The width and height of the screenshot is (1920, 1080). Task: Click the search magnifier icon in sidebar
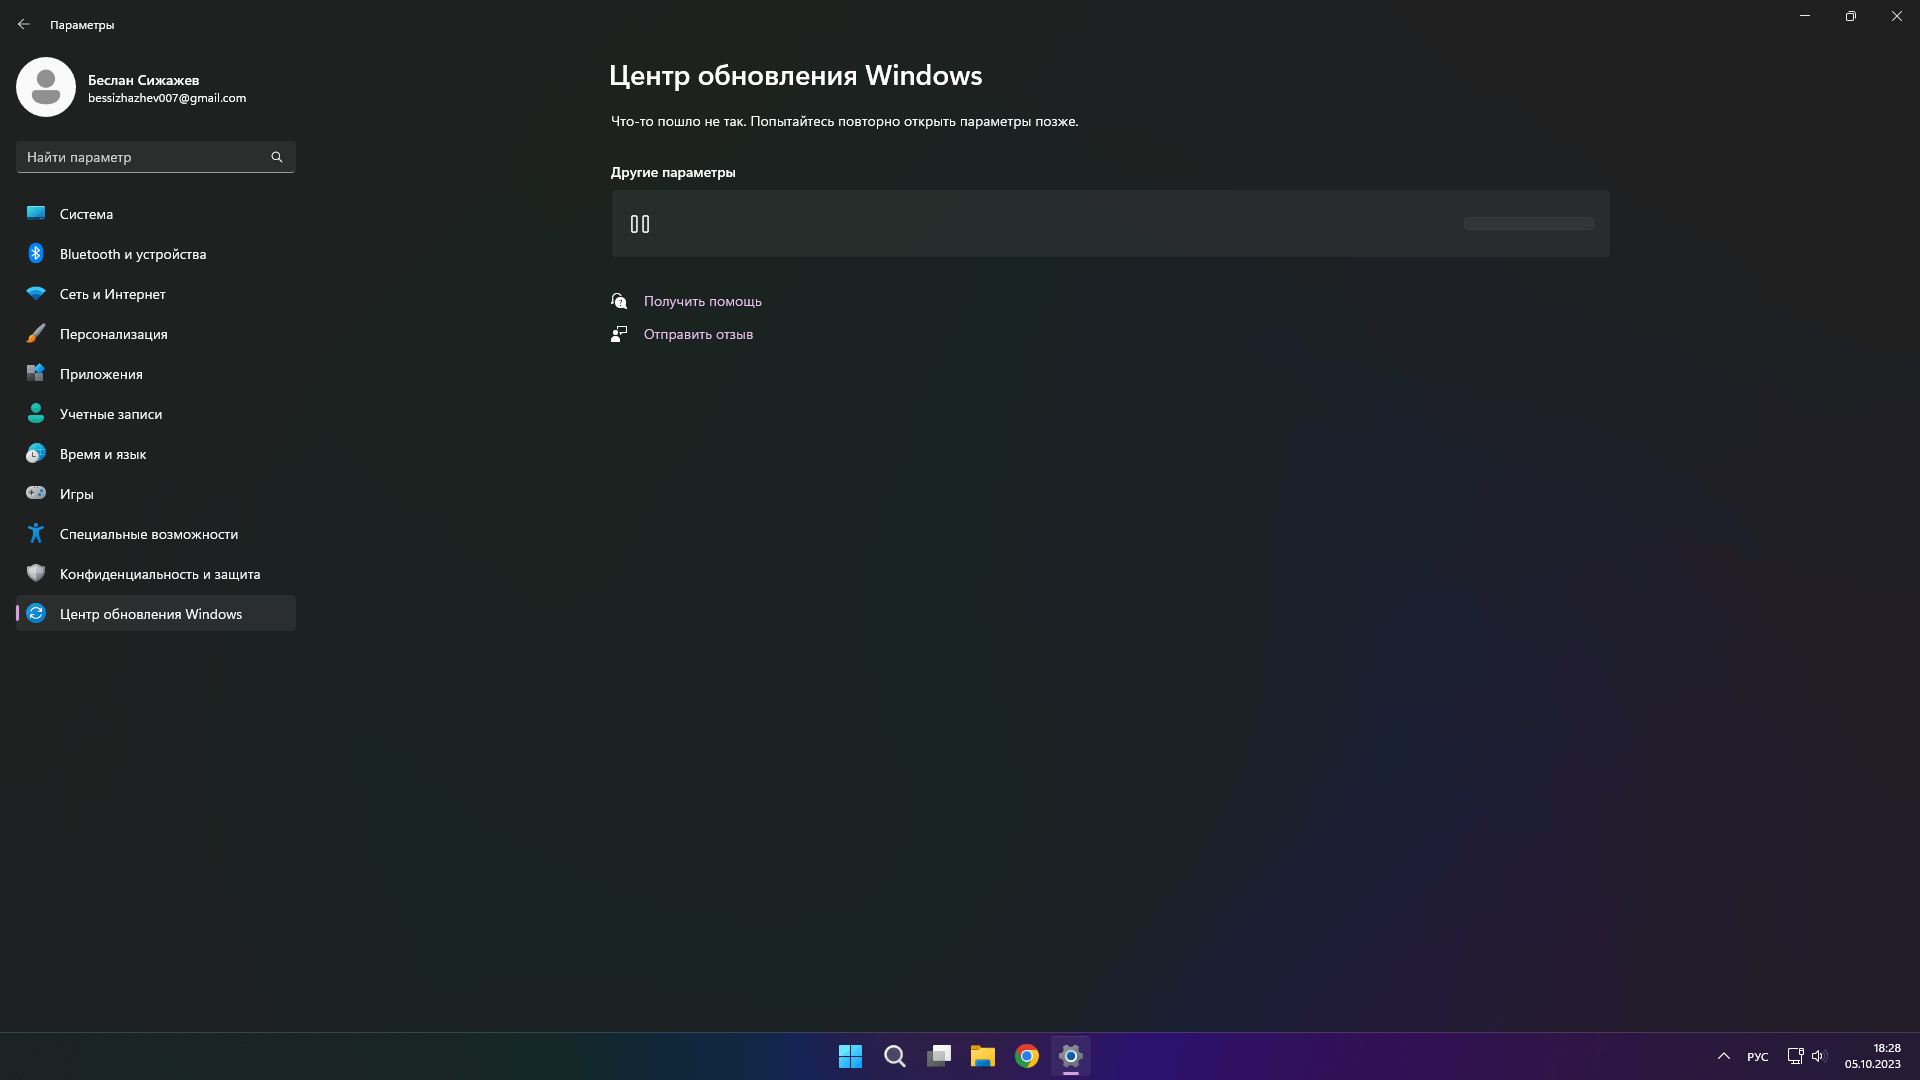tap(277, 157)
